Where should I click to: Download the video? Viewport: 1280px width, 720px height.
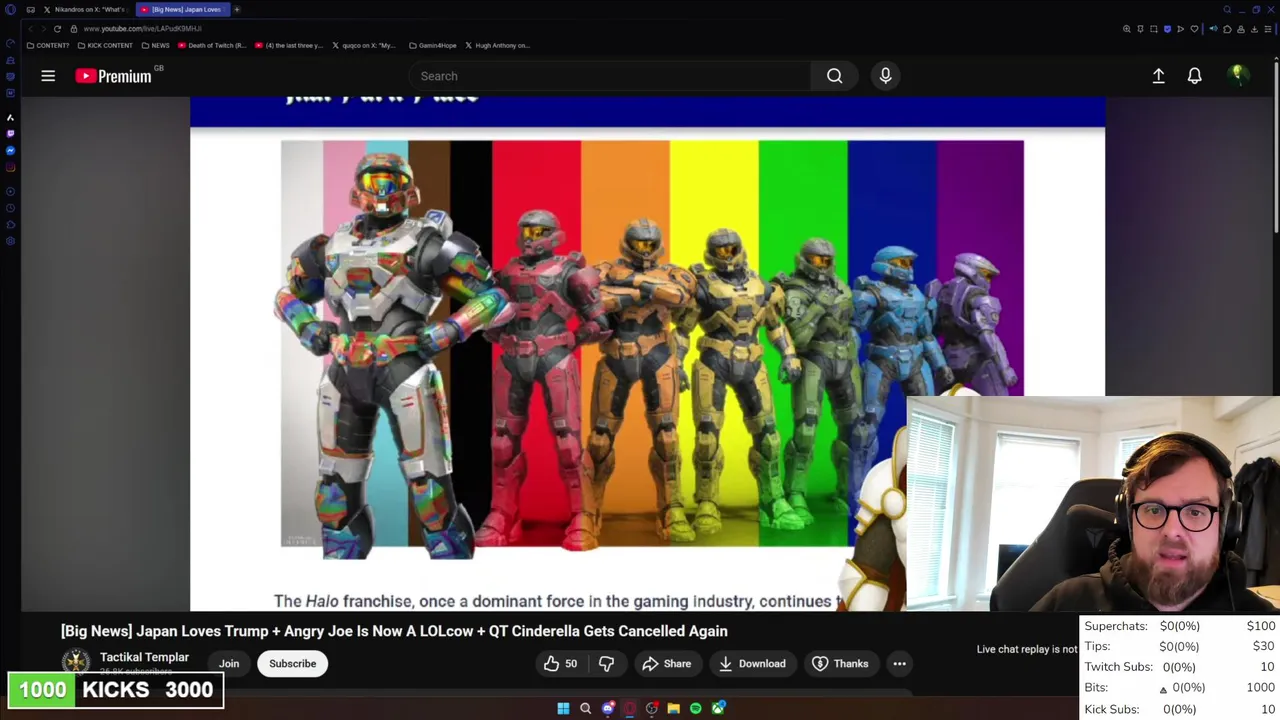click(x=751, y=664)
